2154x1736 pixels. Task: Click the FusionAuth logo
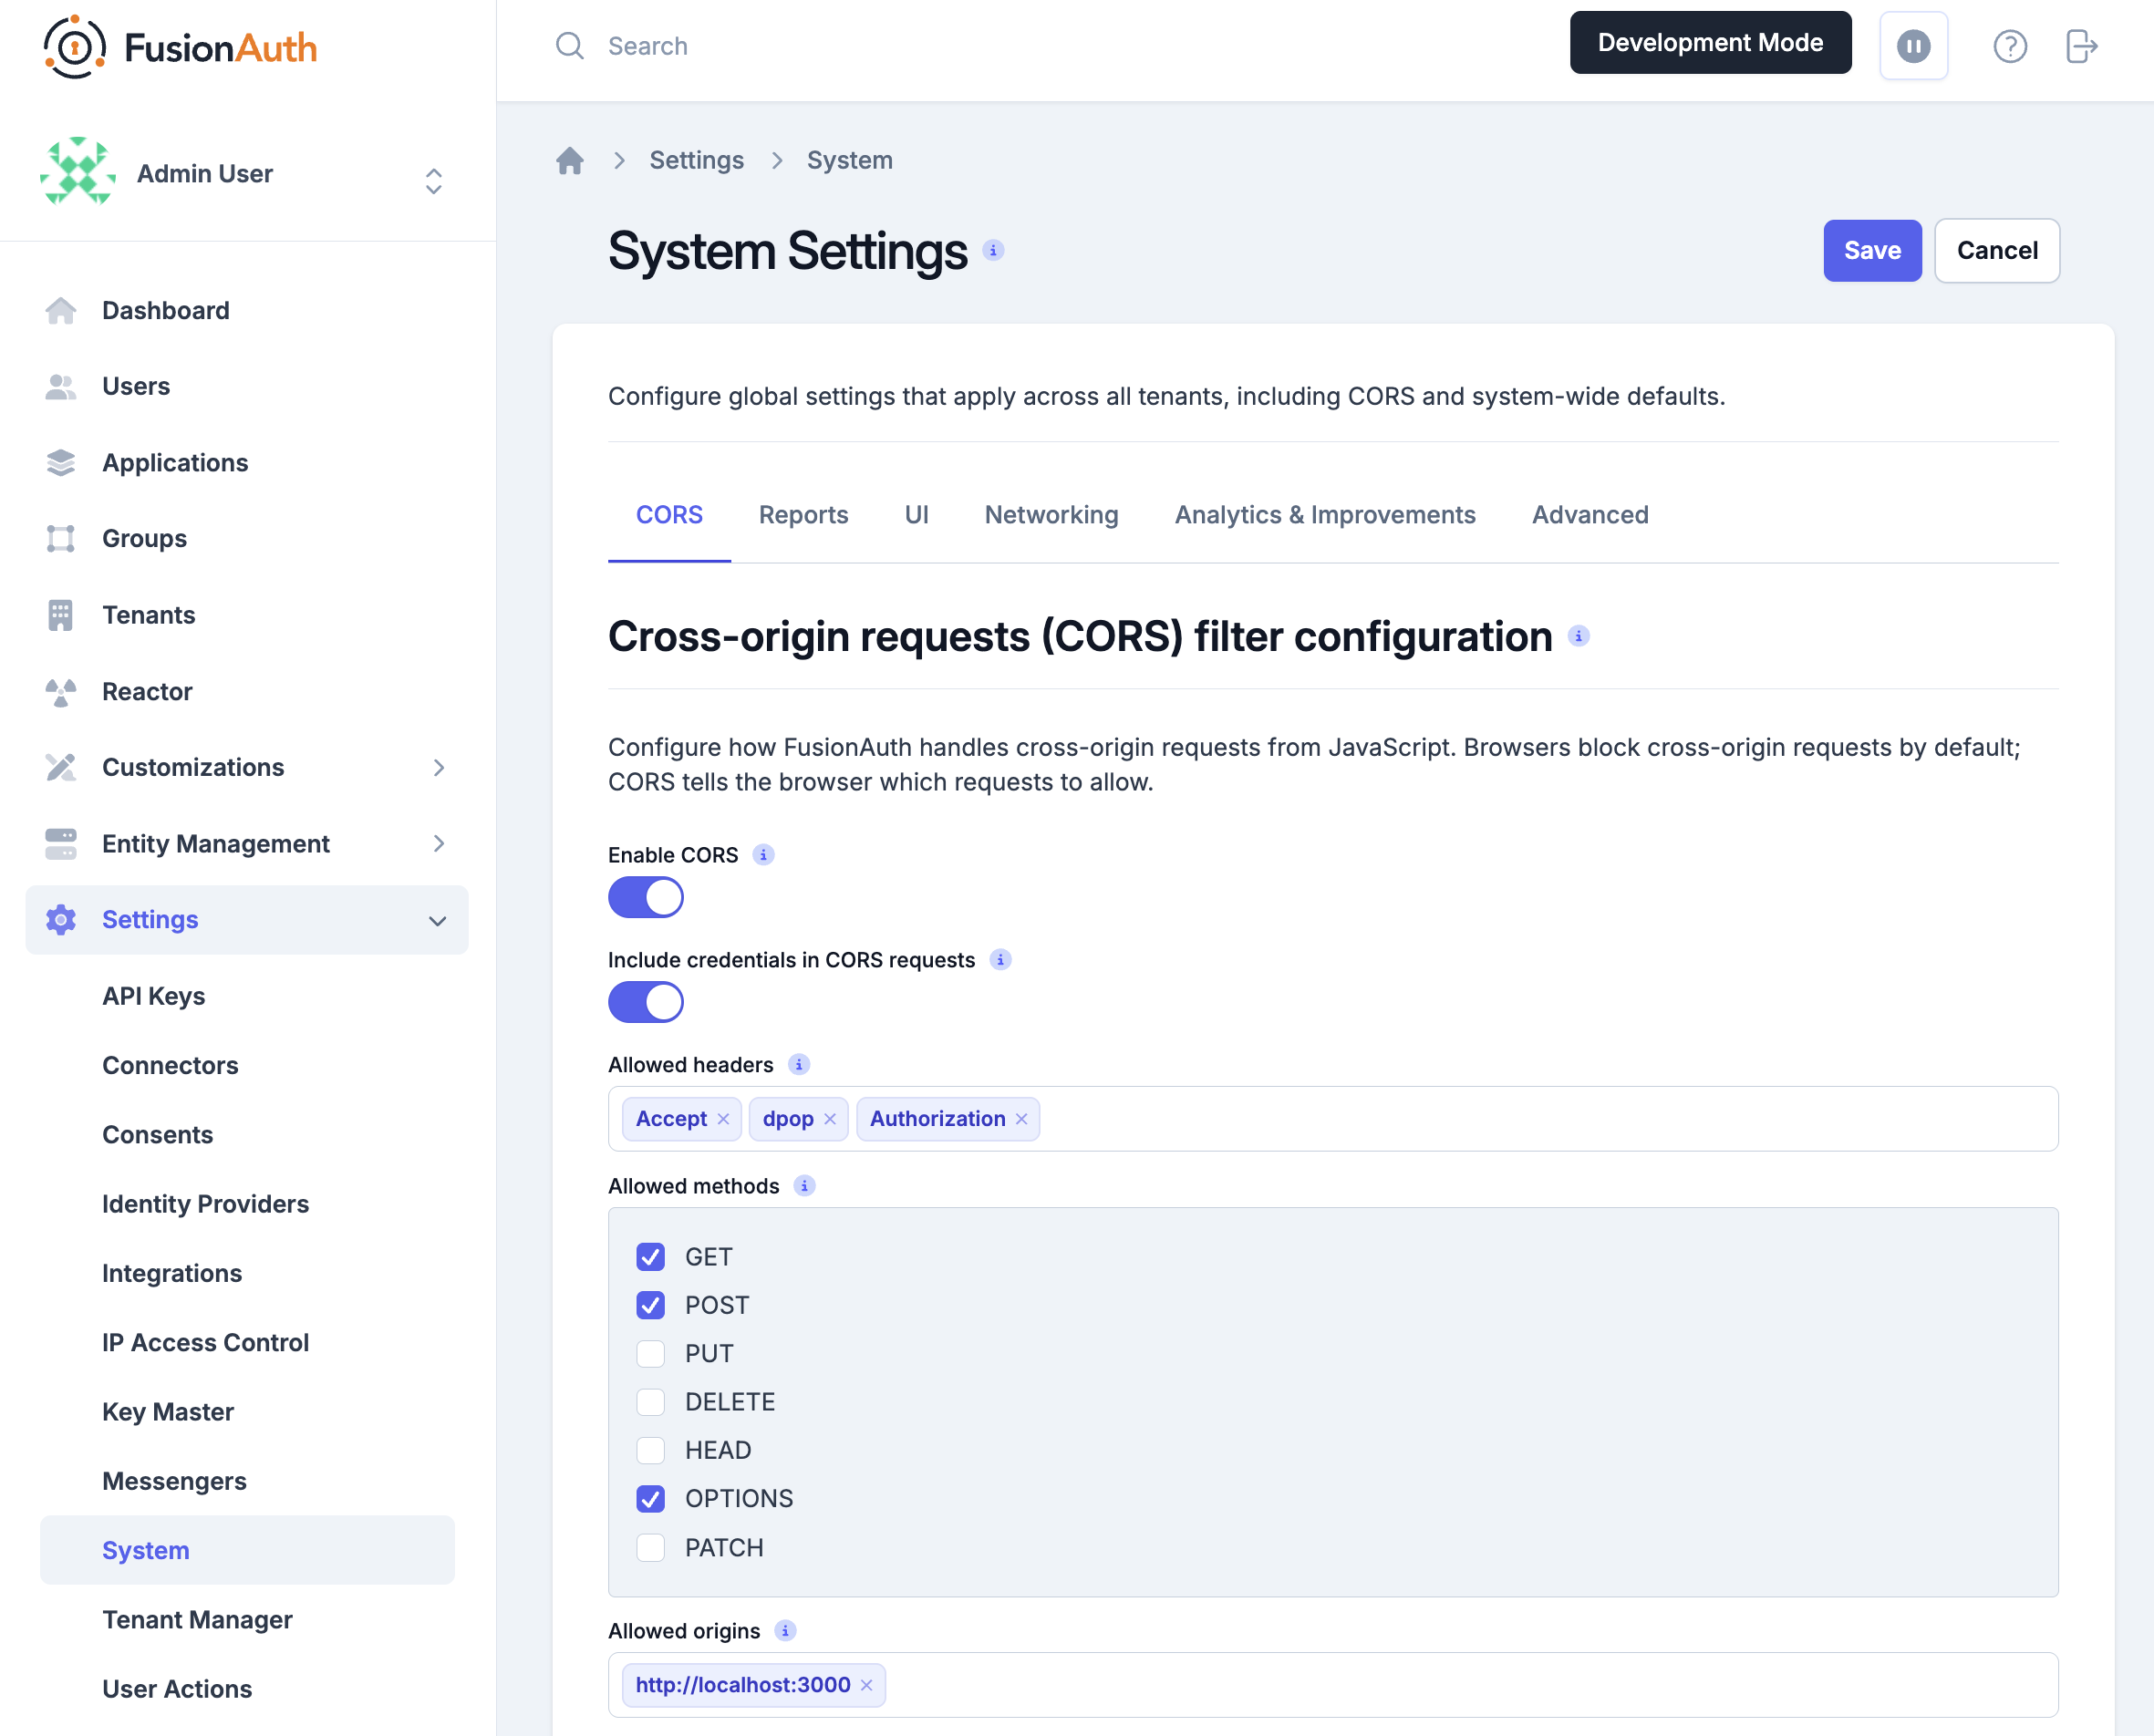(181, 47)
